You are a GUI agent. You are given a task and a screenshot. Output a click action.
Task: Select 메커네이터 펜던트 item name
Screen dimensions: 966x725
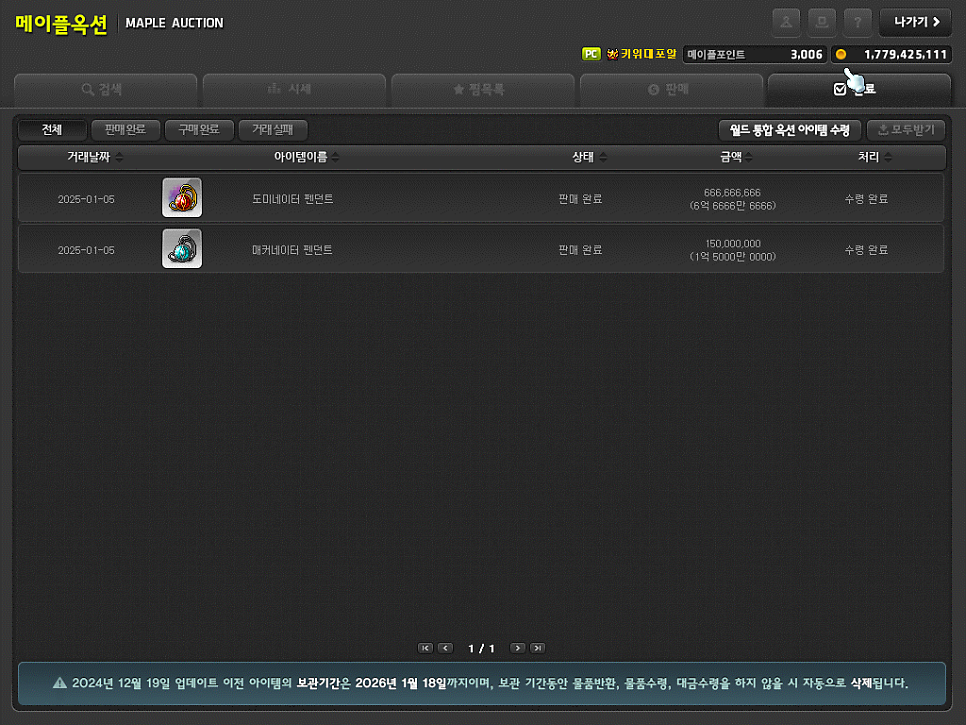(293, 250)
